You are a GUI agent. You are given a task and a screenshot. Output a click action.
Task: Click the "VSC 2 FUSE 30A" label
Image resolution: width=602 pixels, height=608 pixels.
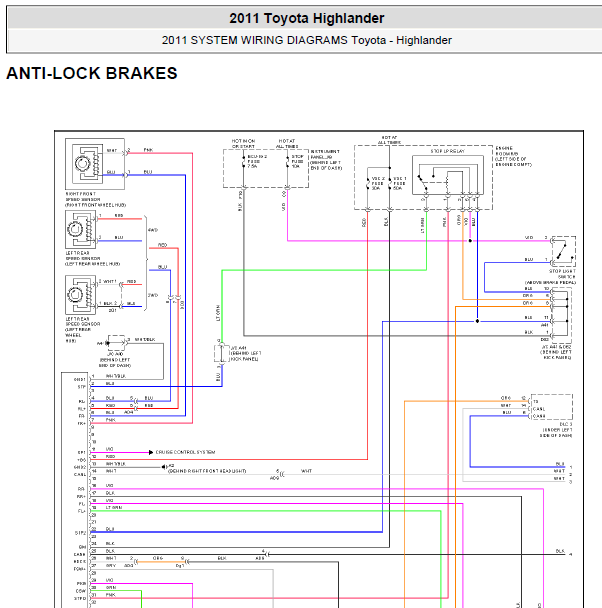click(378, 183)
